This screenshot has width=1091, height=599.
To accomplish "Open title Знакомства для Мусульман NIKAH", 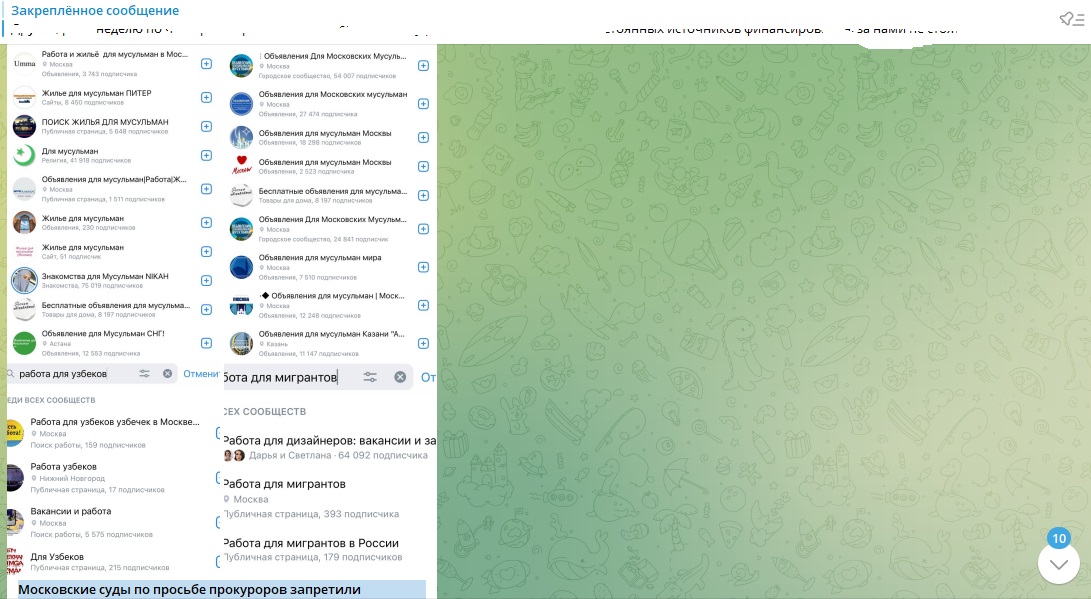I will (105, 276).
